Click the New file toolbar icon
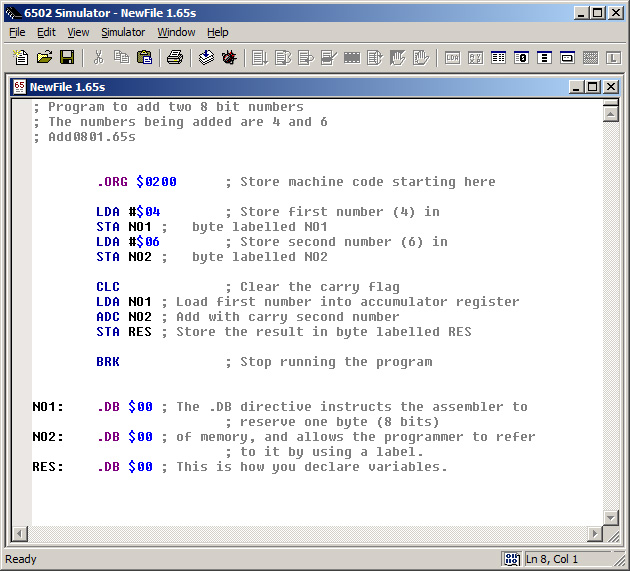 pos(22,58)
